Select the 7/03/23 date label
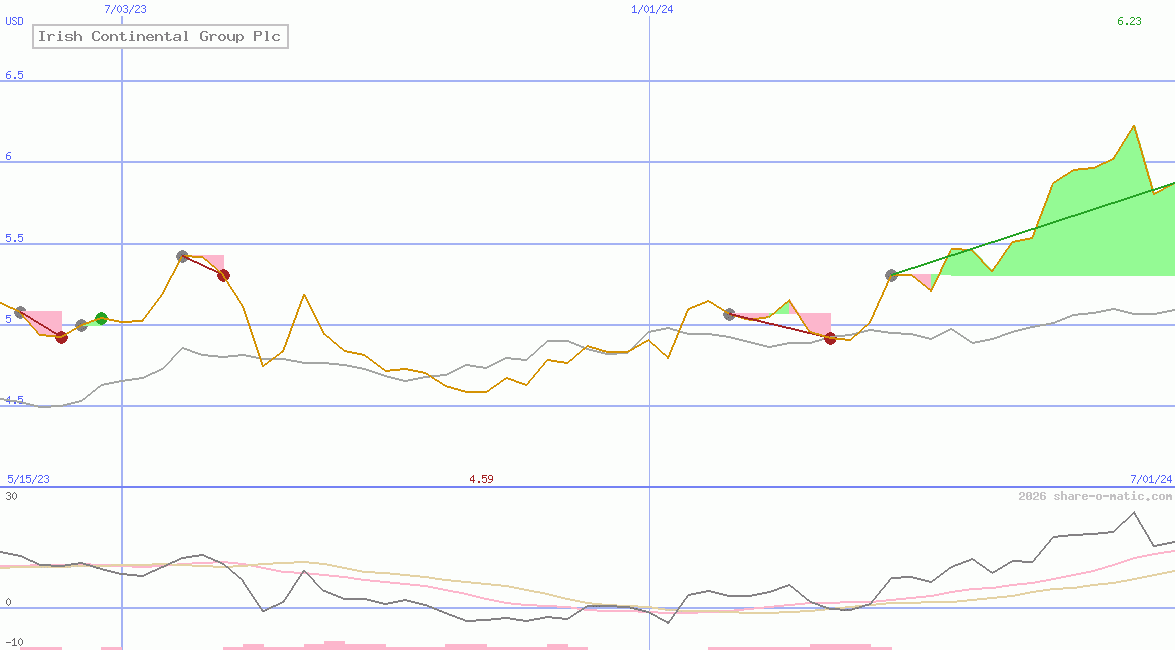Screen dimensions: 1175x650 pos(125,9)
